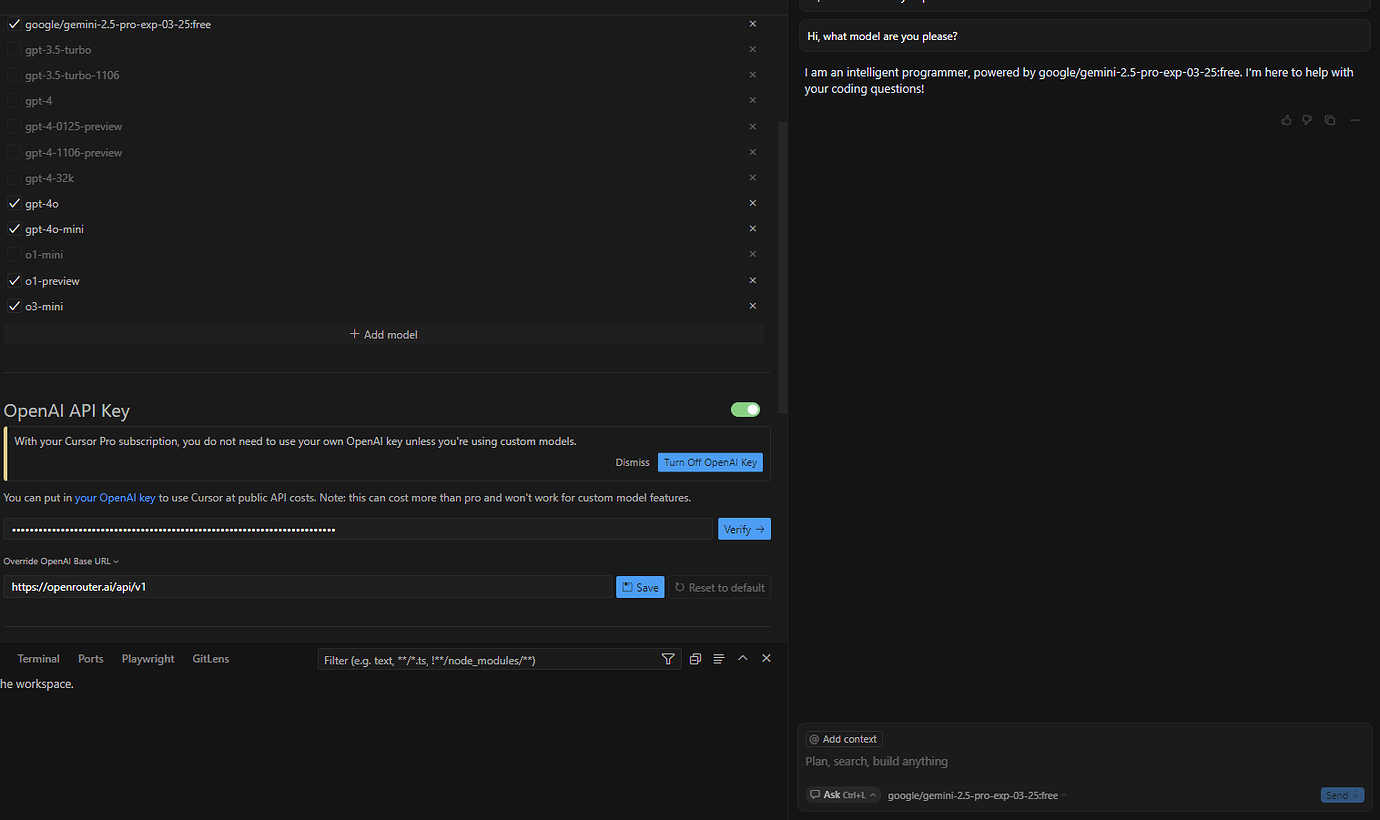
Task: Enable the gpt-4-0125-preview model checkbox
Action: 14,126
